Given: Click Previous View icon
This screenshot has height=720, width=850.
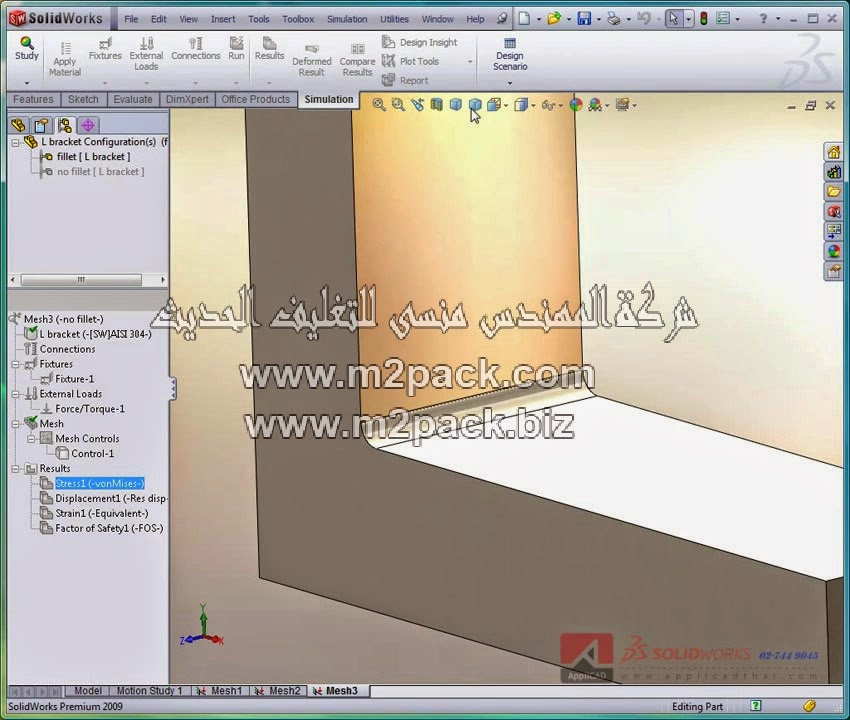Looking at the screenshot, I should [x=417, y=105].
